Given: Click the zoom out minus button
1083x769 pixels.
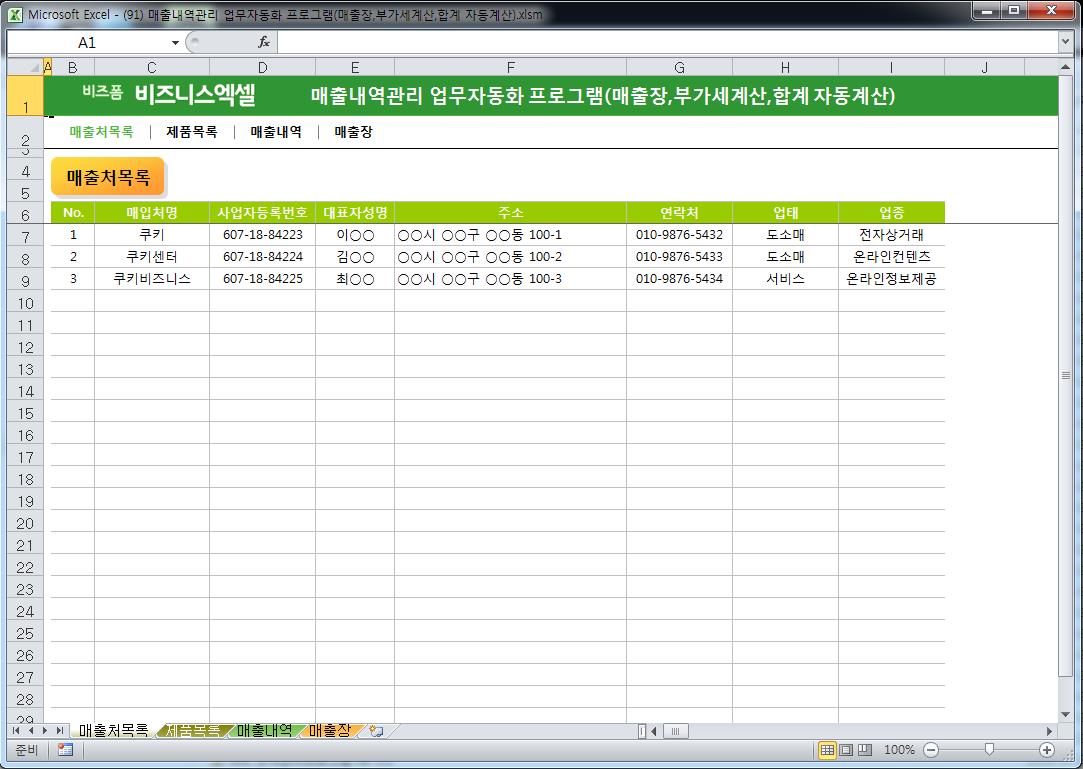Looking at the screenshot, I should coord(931,750).
